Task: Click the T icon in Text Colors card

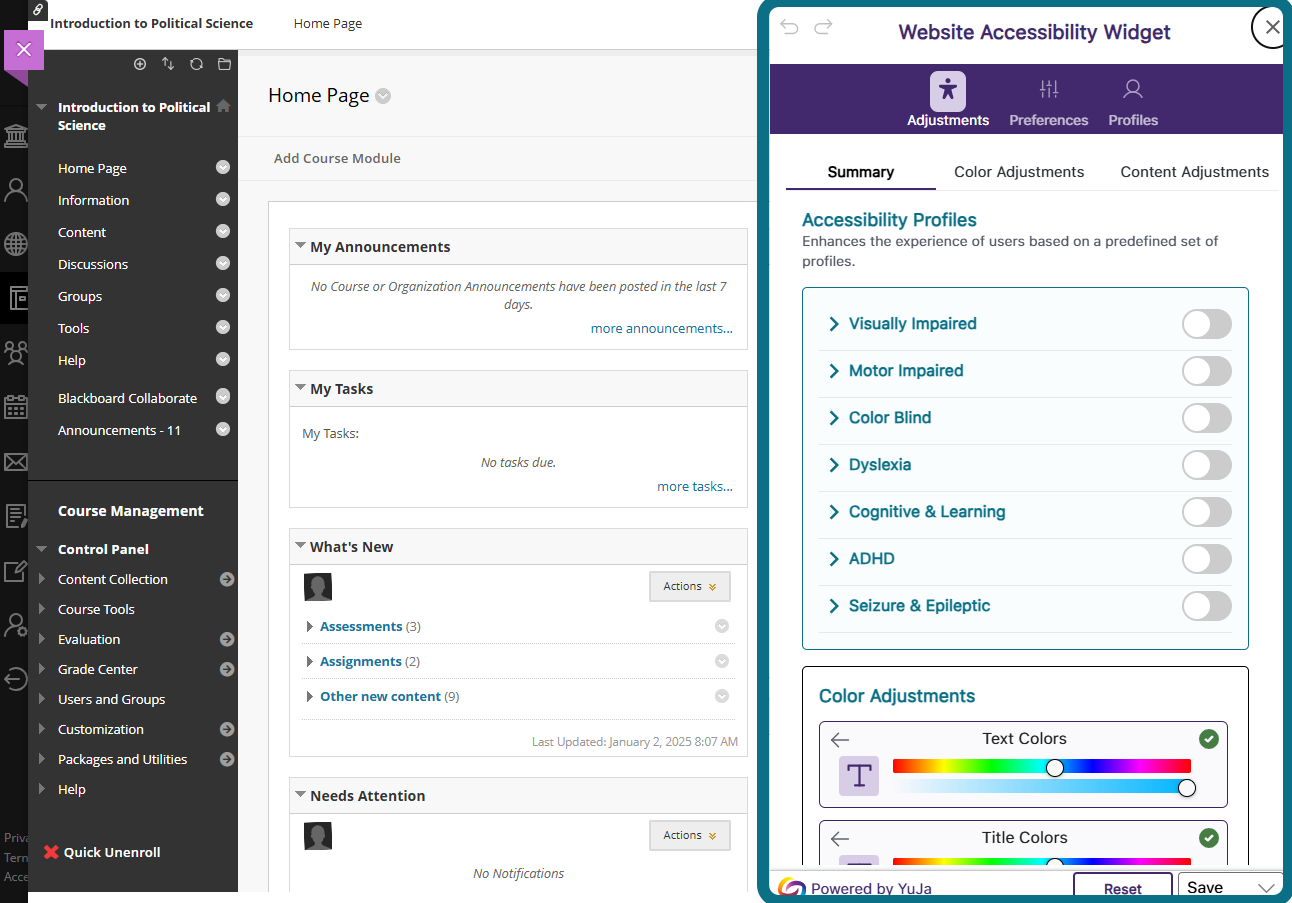Action: tap(859, 776)
